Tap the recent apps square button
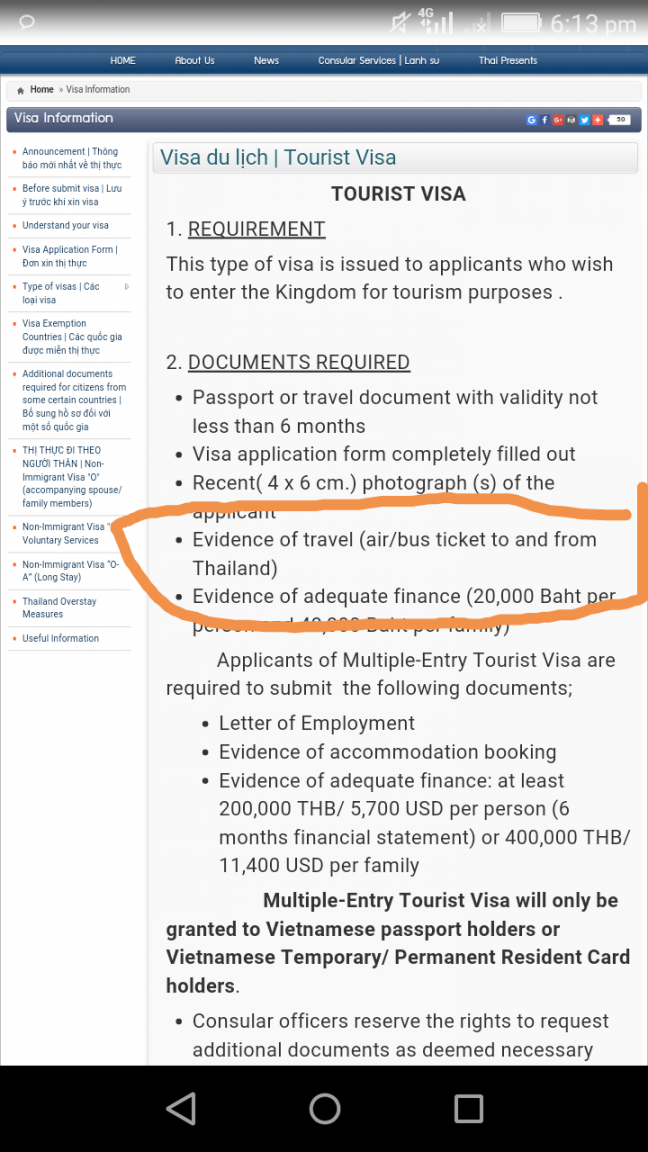 point(468,1108)
